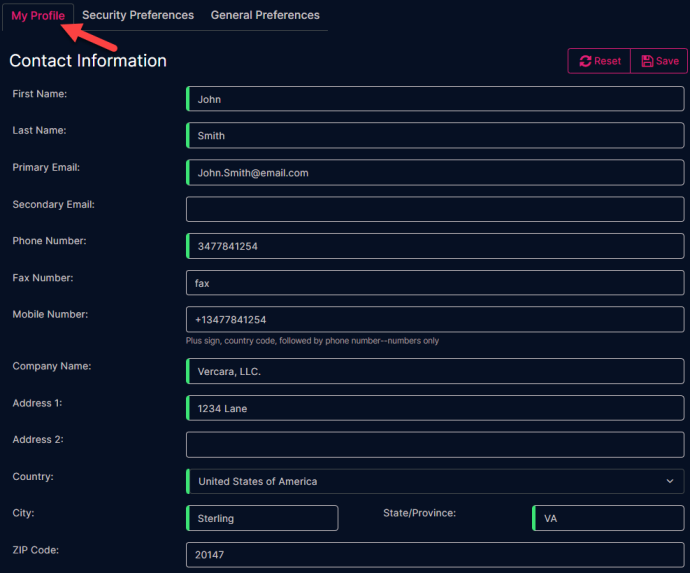
Task: Open the Security Preferences tab
Action: [x=138, y=15]
